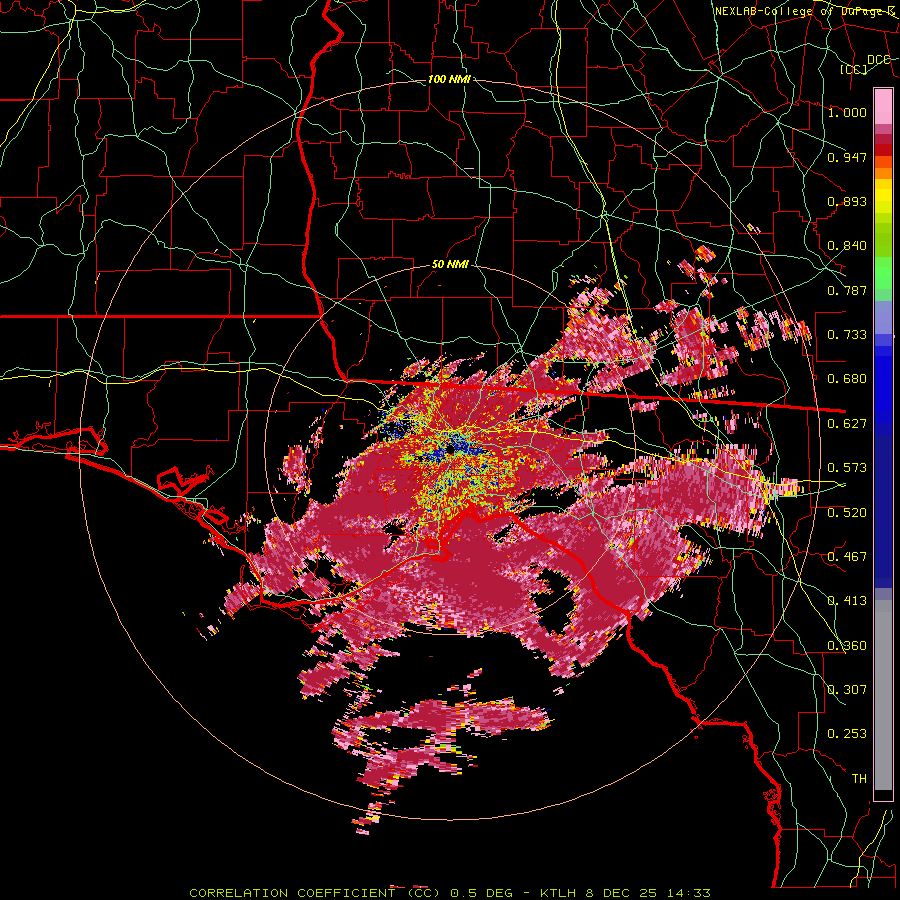Screen dimensions: 900x900
Task: Click the 0.520 scale label
Action: coord(847,513)
